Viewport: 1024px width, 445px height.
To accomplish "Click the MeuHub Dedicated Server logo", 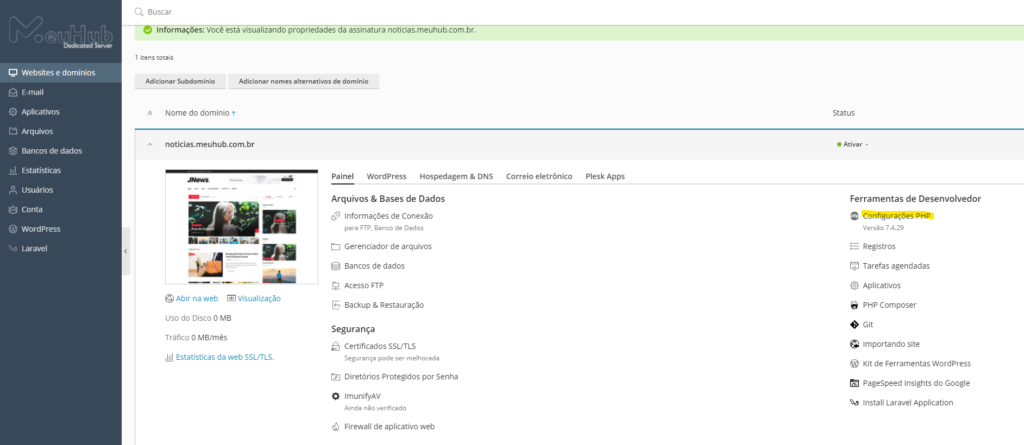I will point(61,33).
